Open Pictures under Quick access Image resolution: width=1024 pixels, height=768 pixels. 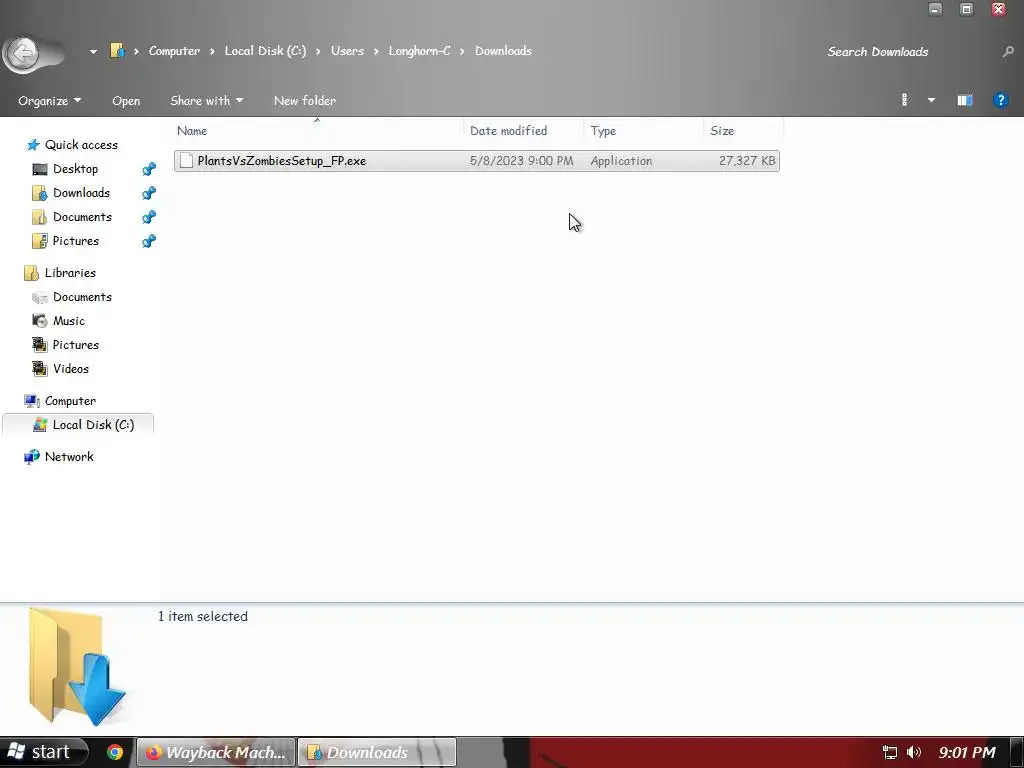click(x=76, y=241)
